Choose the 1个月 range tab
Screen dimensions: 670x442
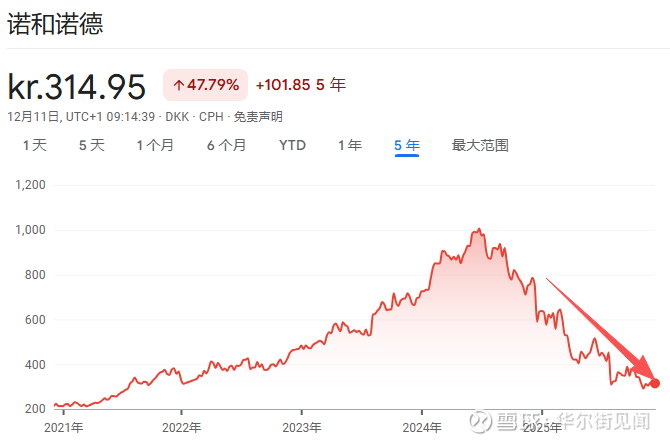point(155,145)
